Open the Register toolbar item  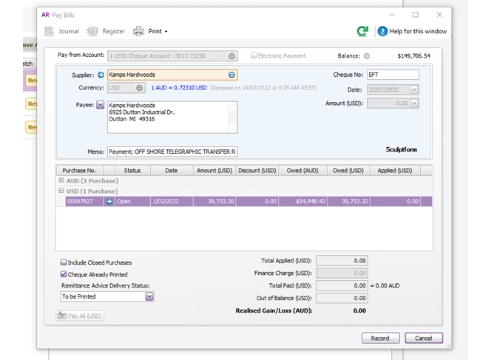(x=106, y=31)
